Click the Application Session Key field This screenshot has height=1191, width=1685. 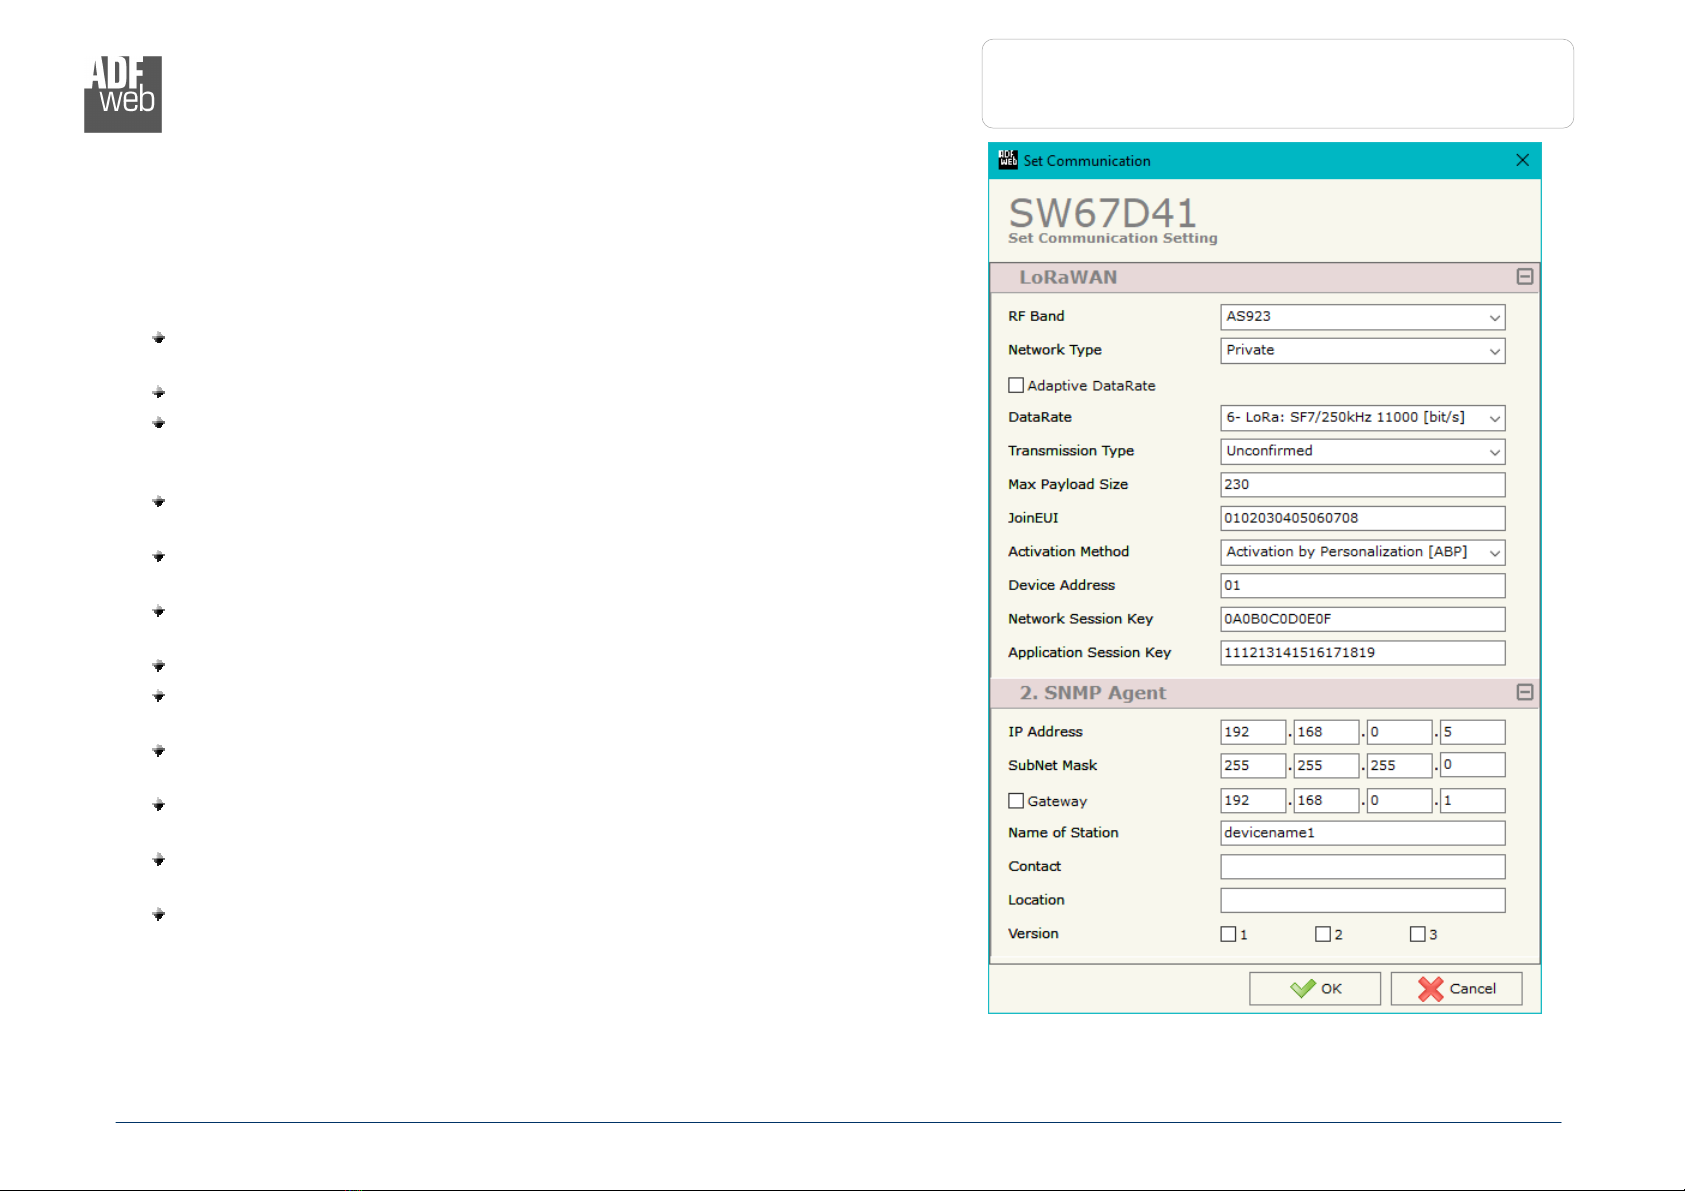pos(1363,653)
